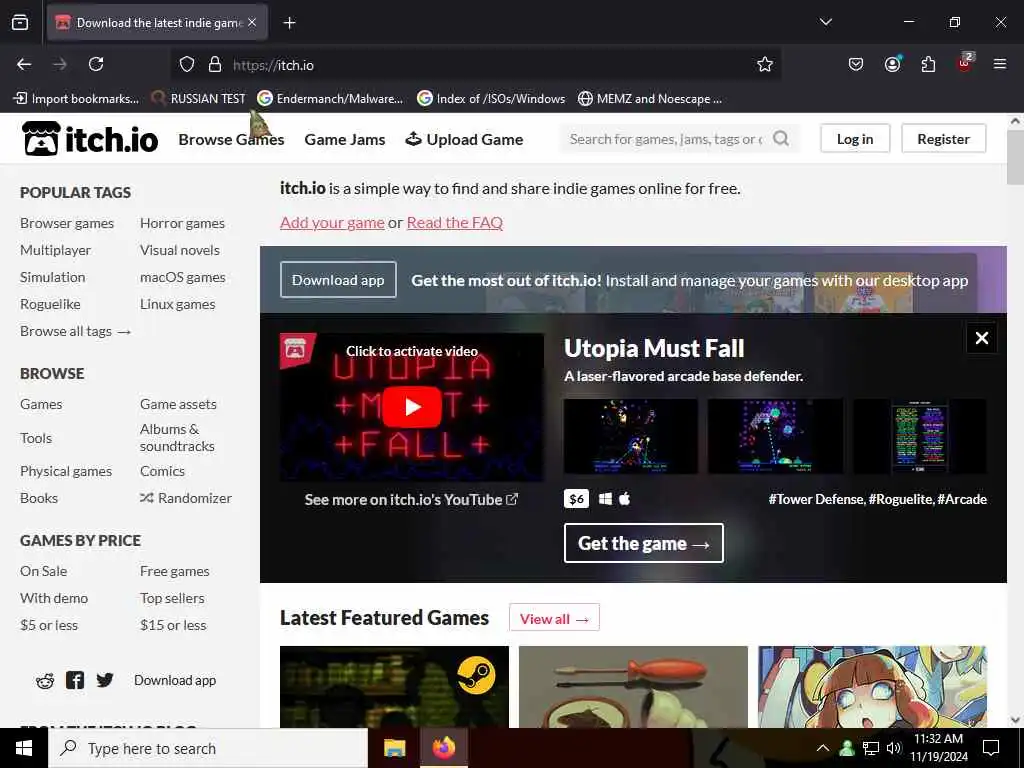1024x768 pixels.
Task: Open itch.io's Reddit page icon
Action: (45, 680)
